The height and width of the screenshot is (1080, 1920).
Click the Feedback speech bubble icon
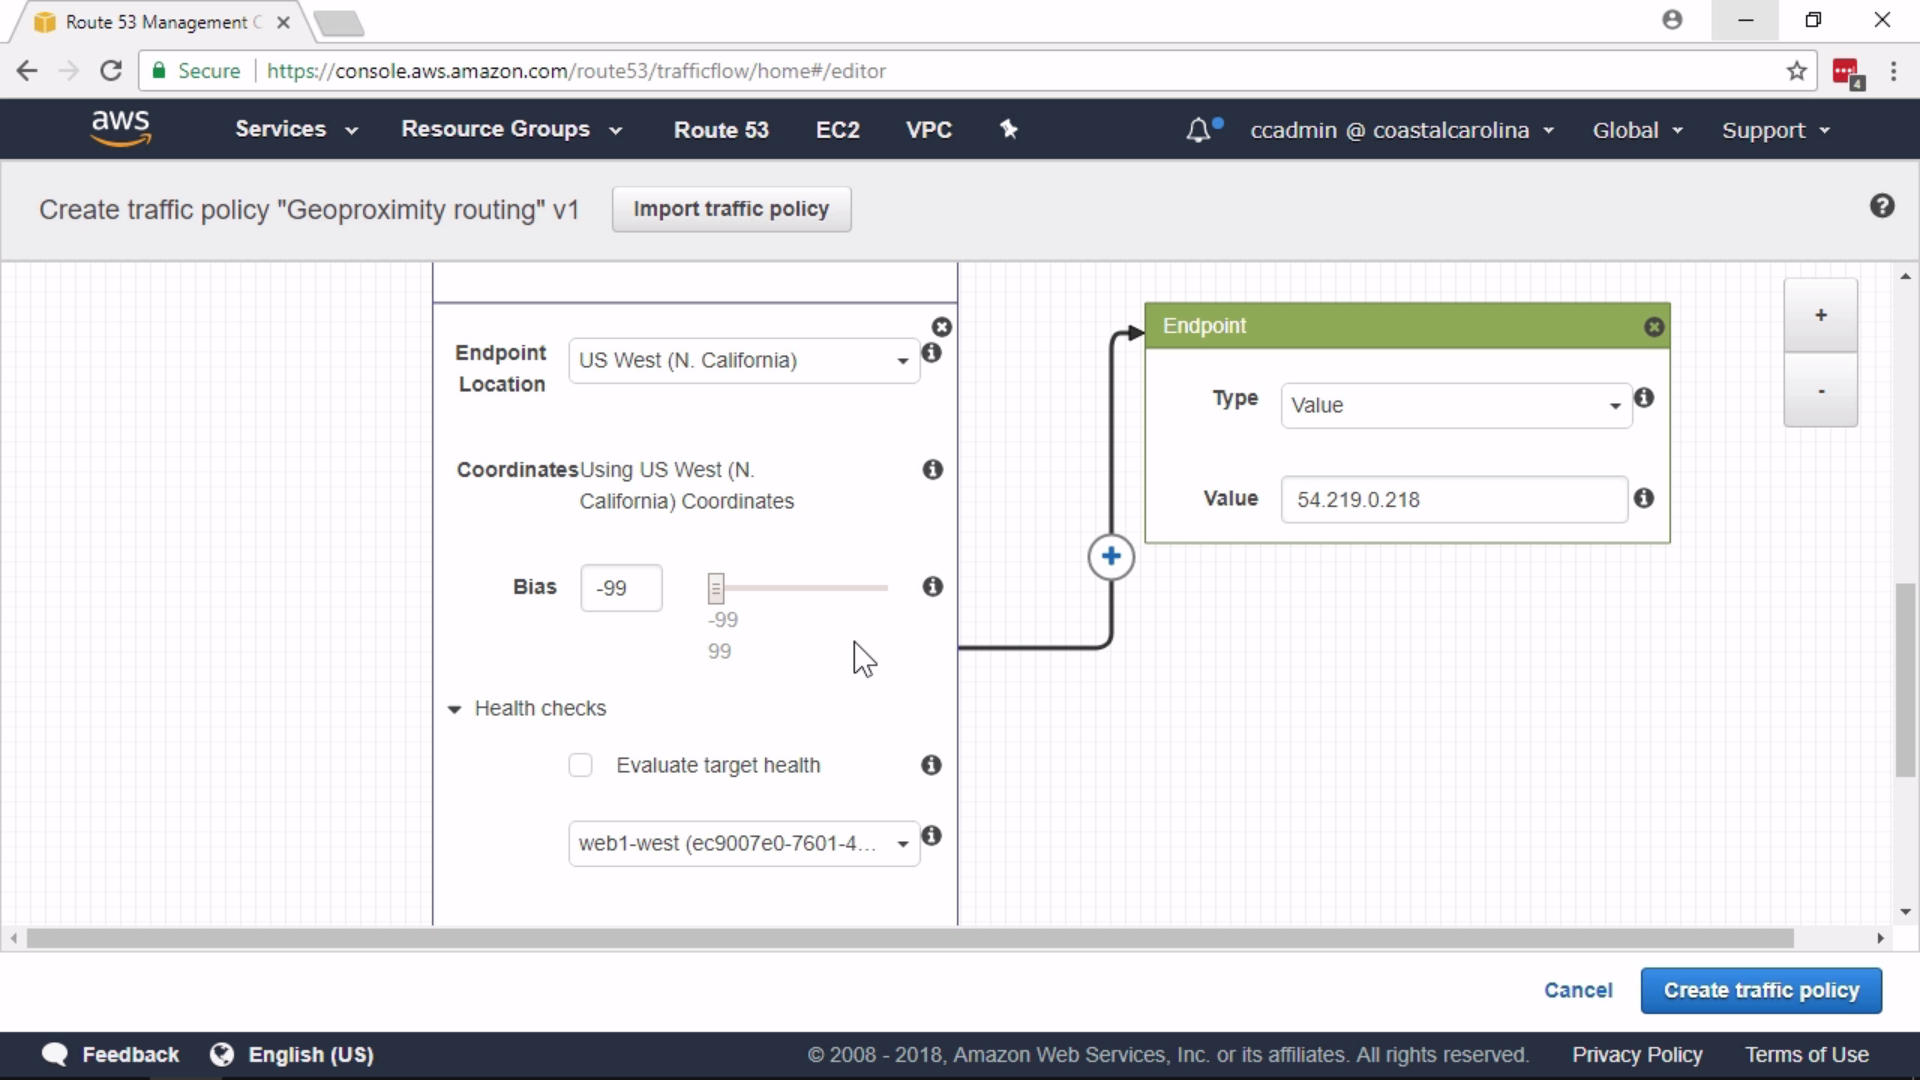click(x=55, y=1054)
